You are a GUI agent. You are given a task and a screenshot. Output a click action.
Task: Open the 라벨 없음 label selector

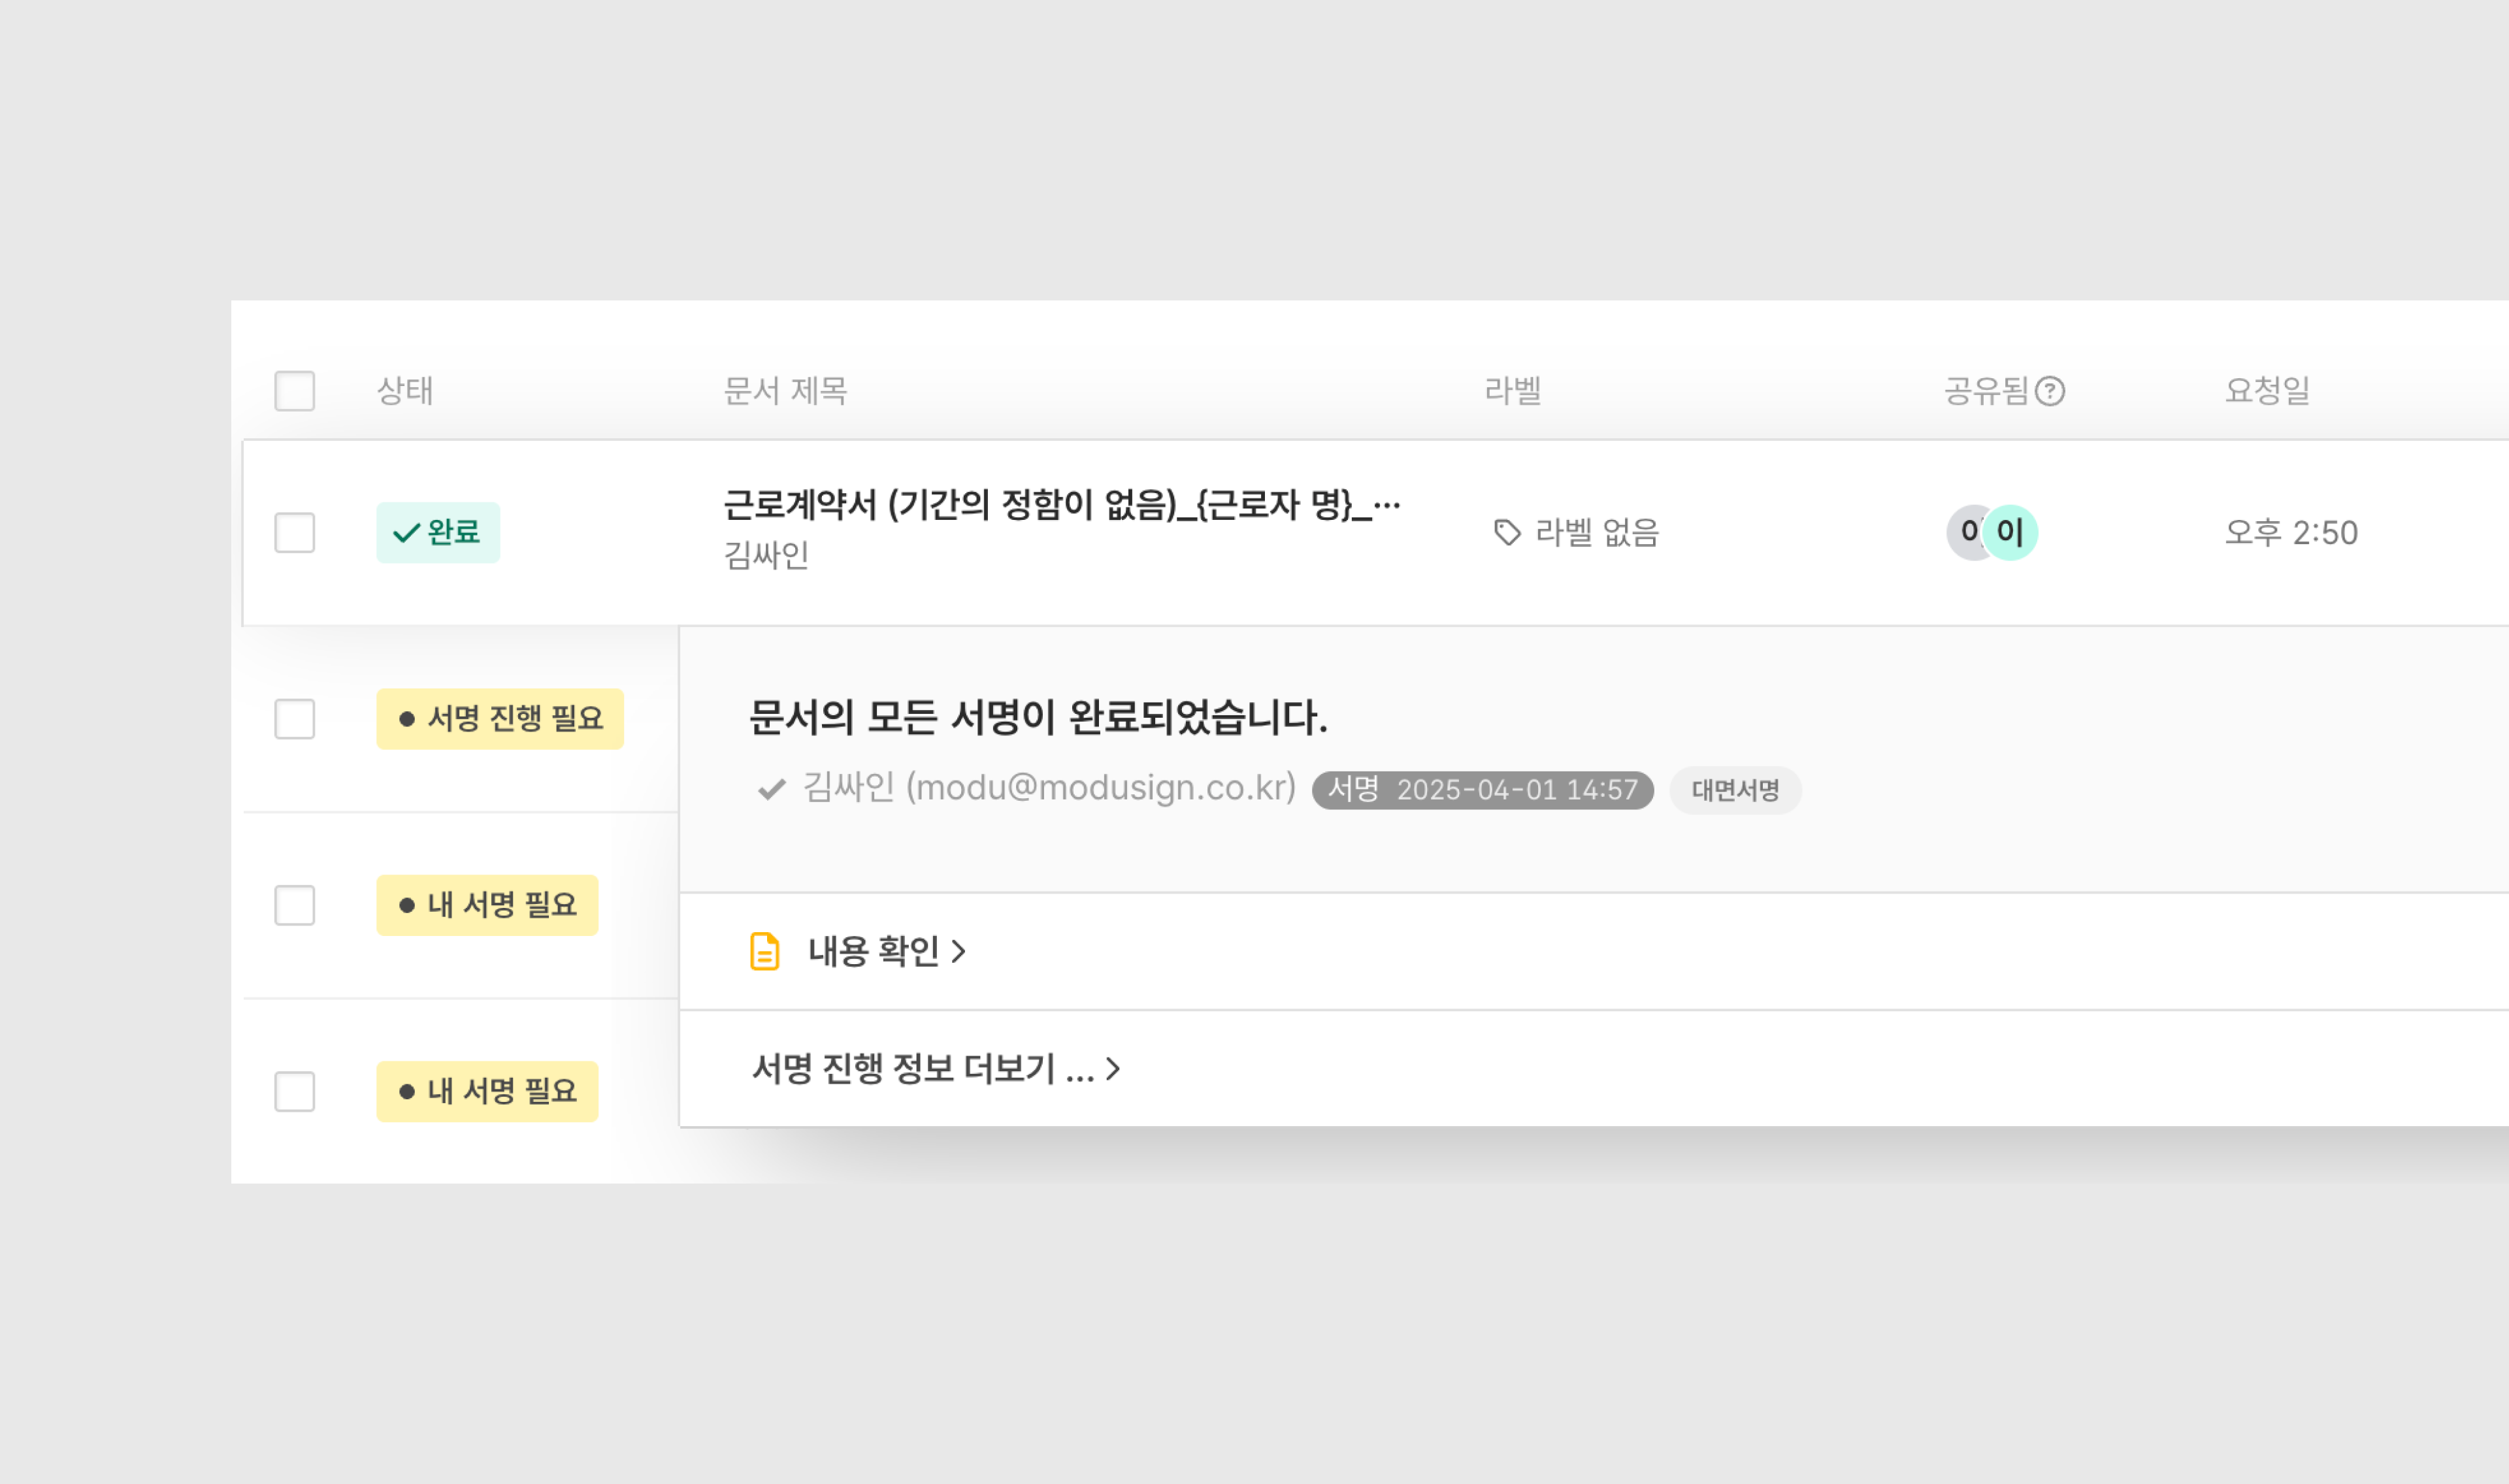click(x=1596, y=532)
